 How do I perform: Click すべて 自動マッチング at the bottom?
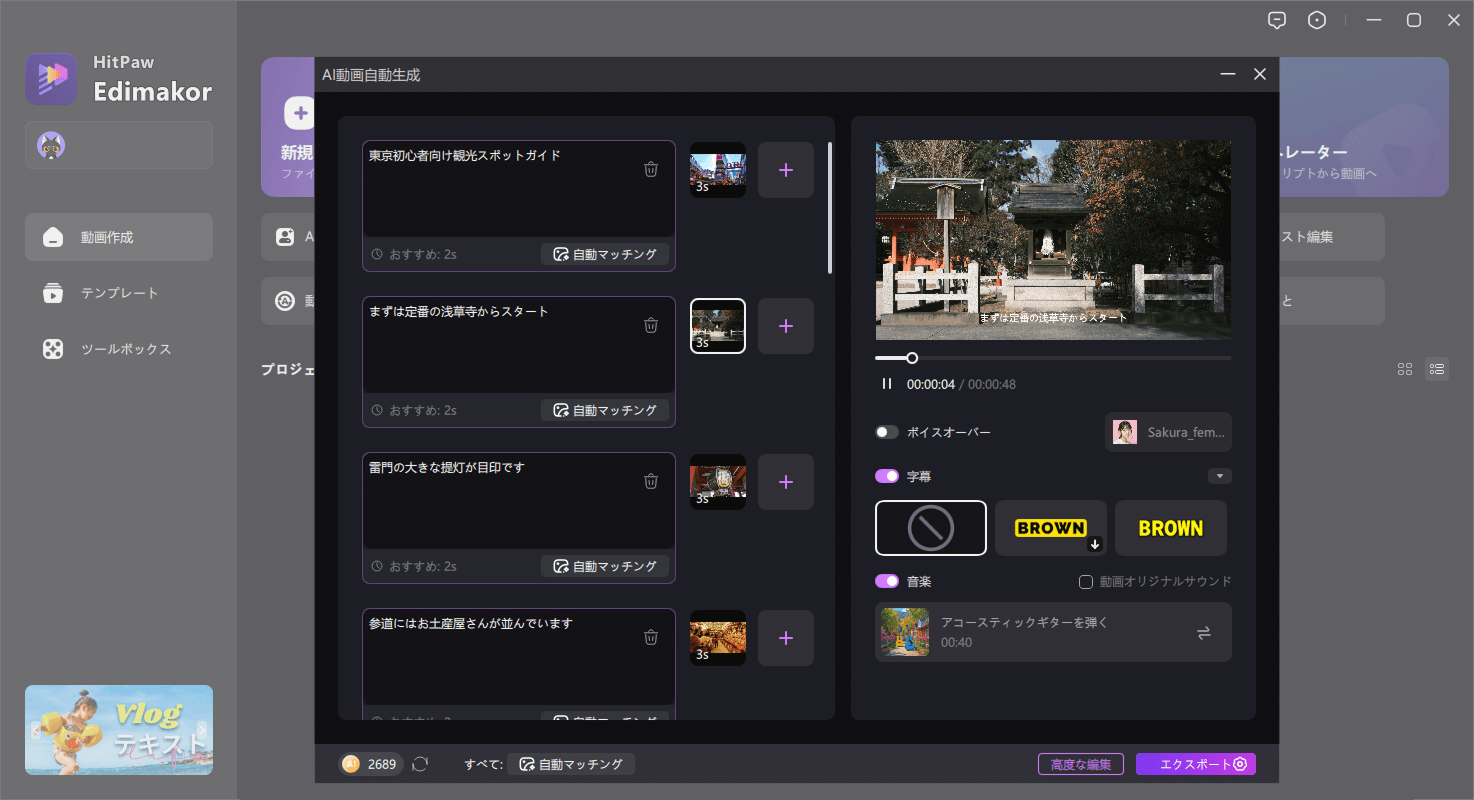click(571, 764)
